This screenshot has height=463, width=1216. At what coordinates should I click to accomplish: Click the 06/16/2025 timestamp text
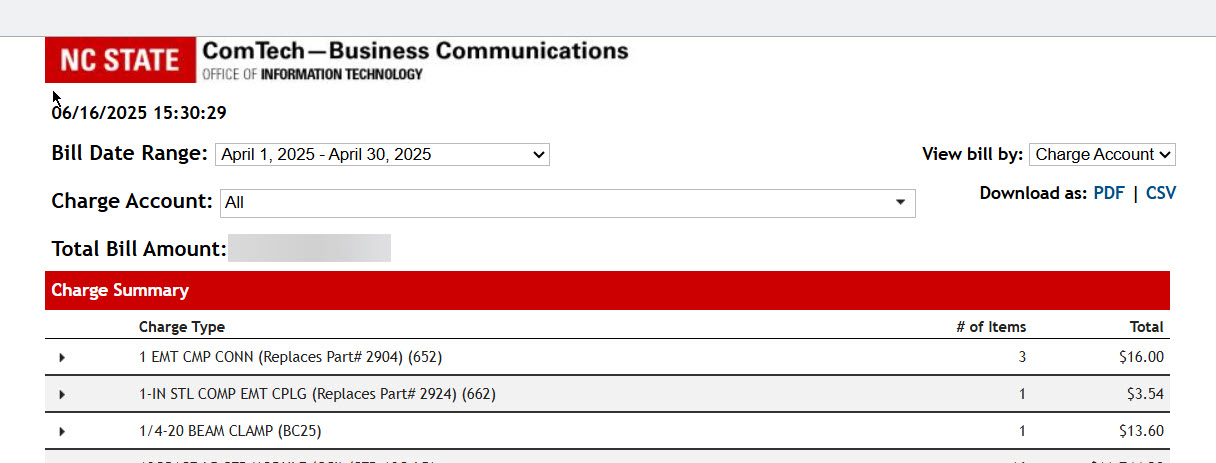(139, 113)
